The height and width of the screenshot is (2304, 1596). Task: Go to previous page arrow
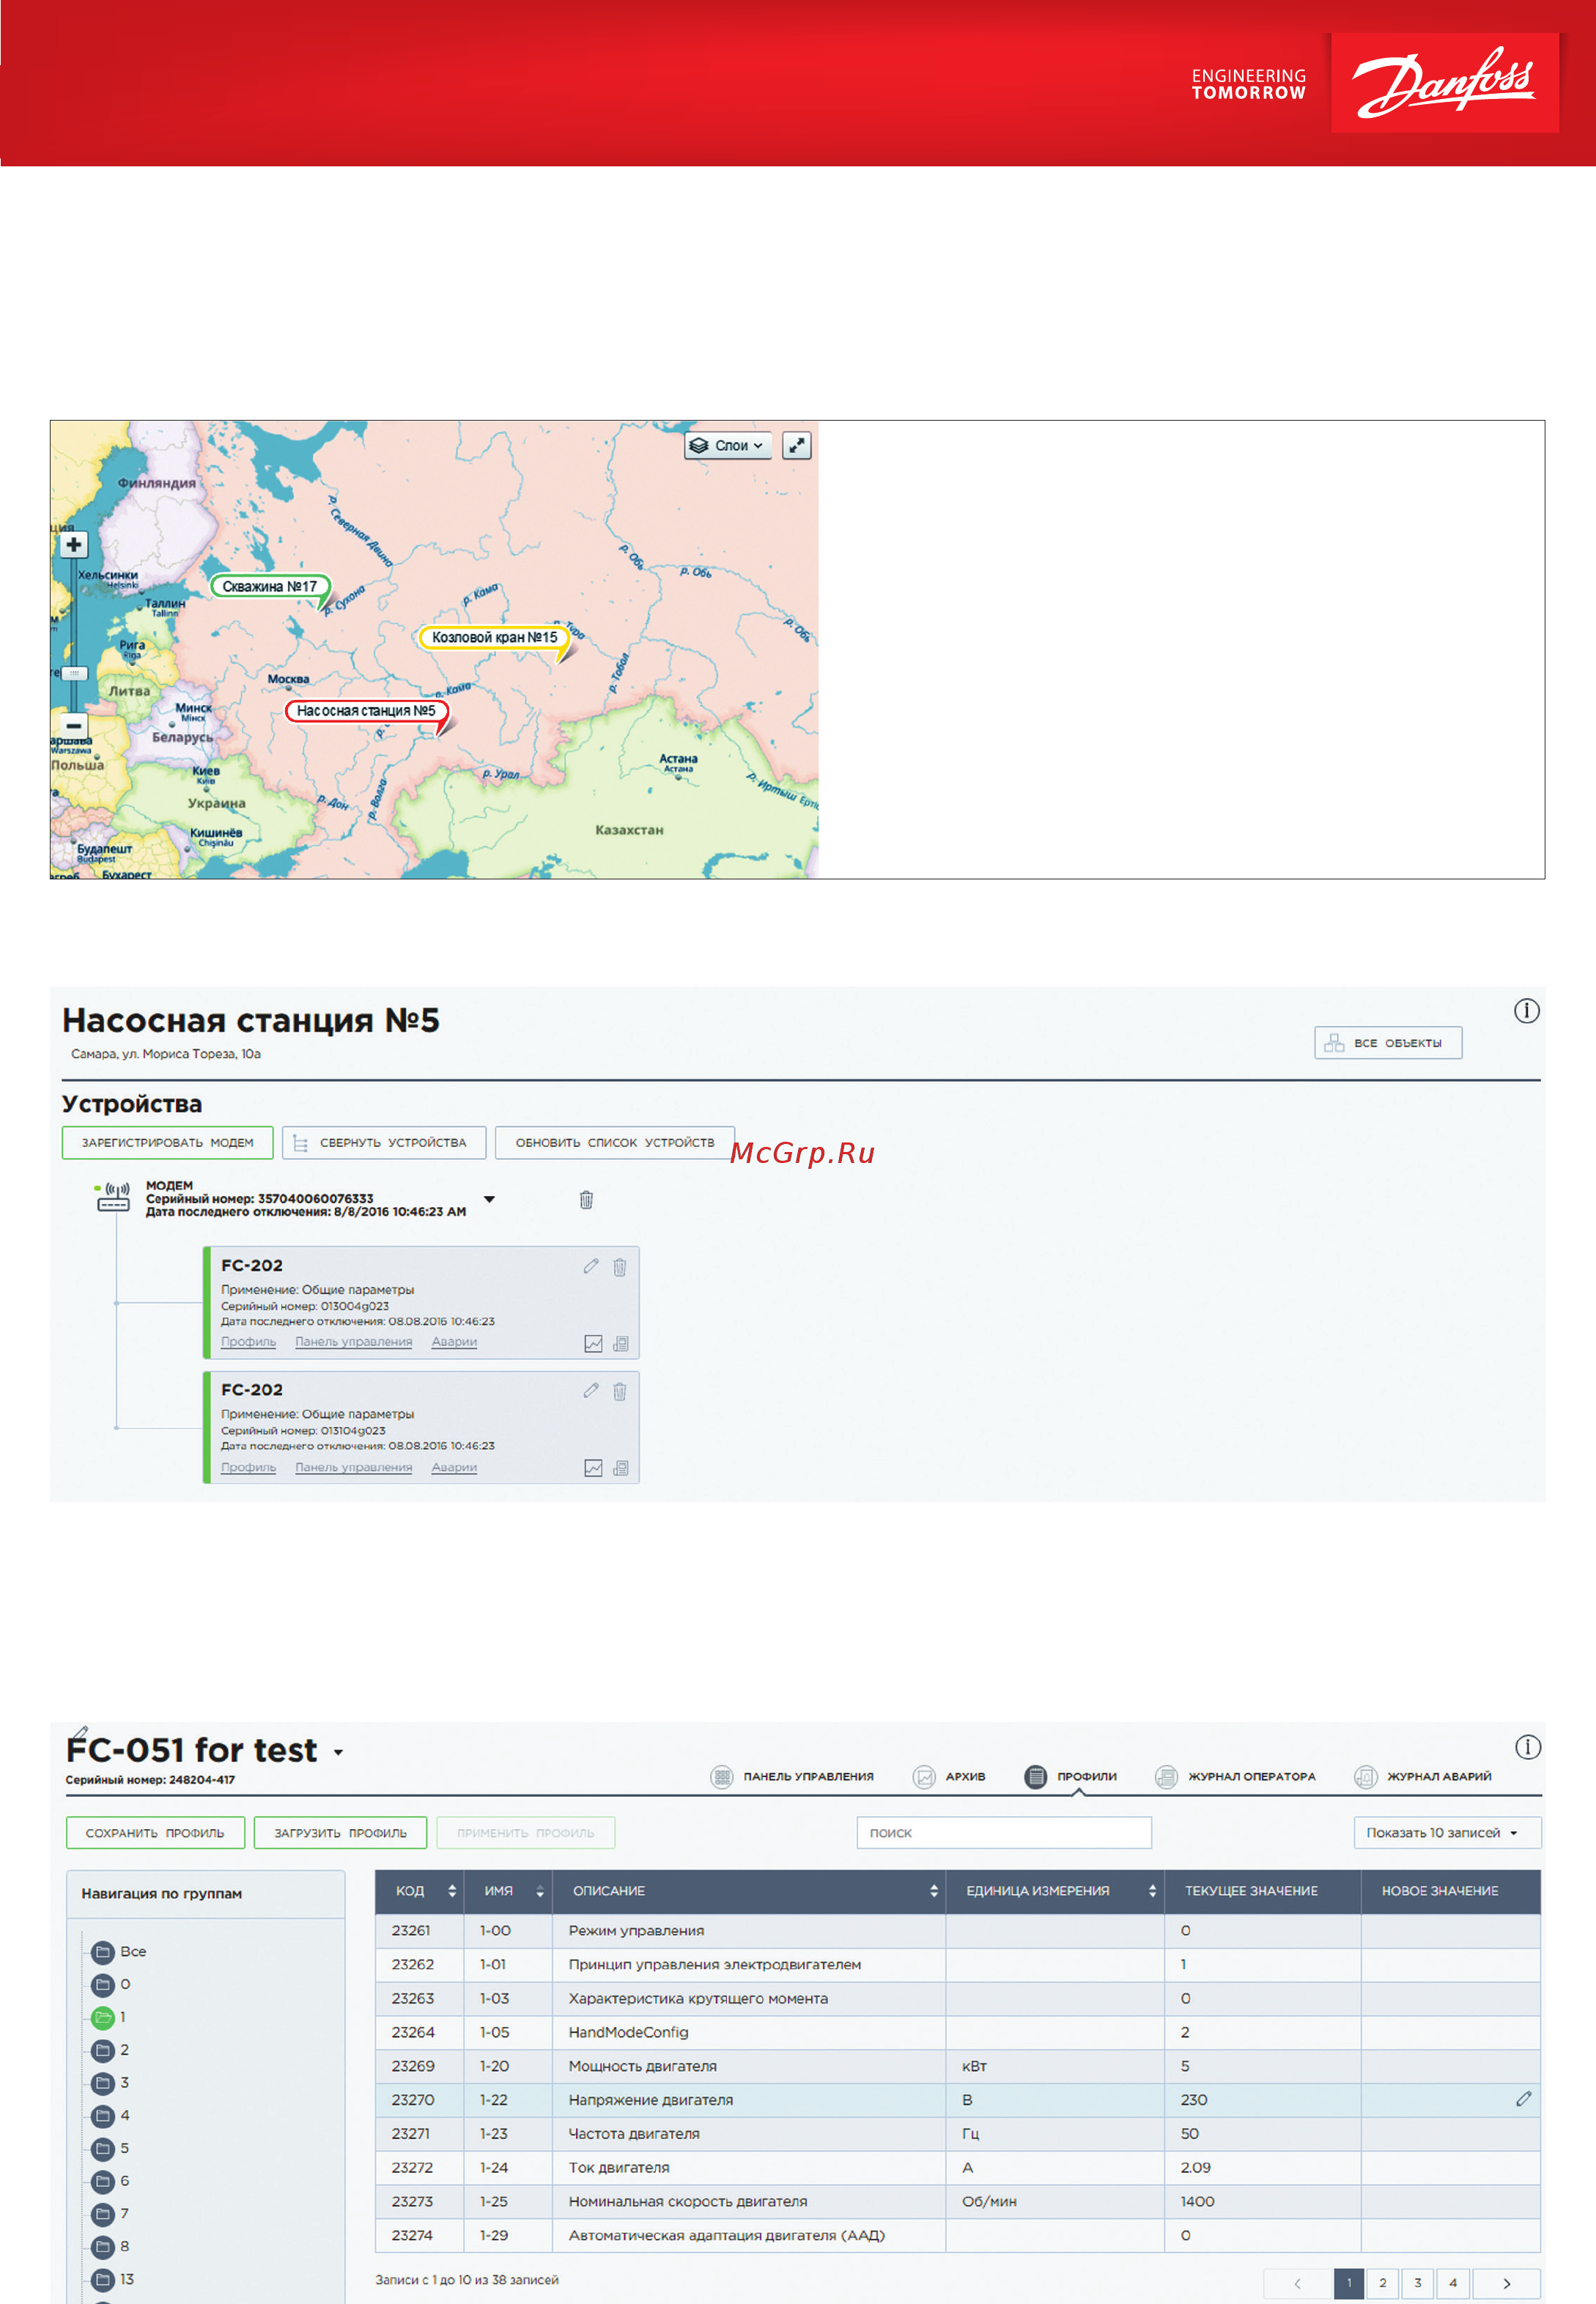(1297, 2283)
